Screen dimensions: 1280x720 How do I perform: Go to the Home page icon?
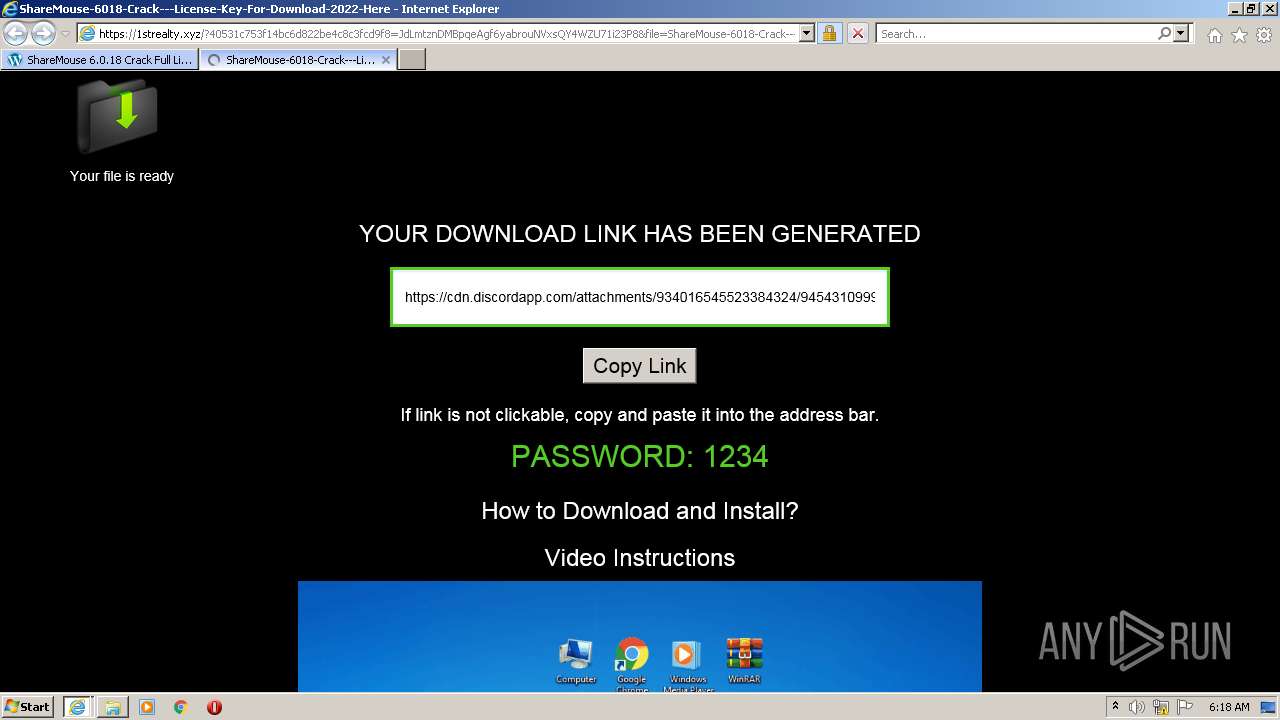coord(1214,35)
